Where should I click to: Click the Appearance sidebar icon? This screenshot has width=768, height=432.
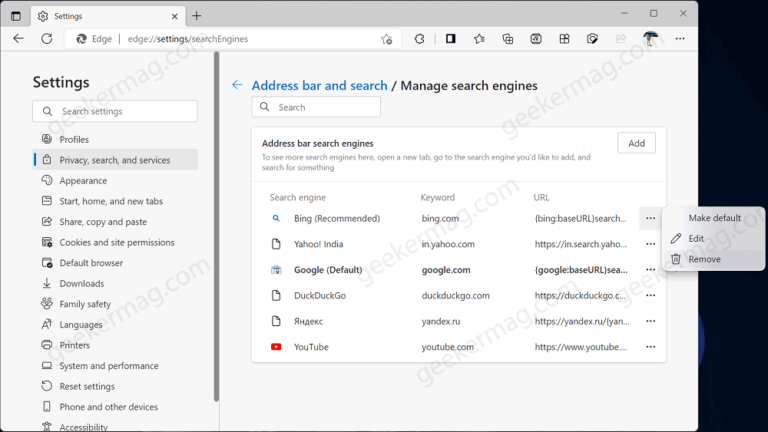point(47,180)
